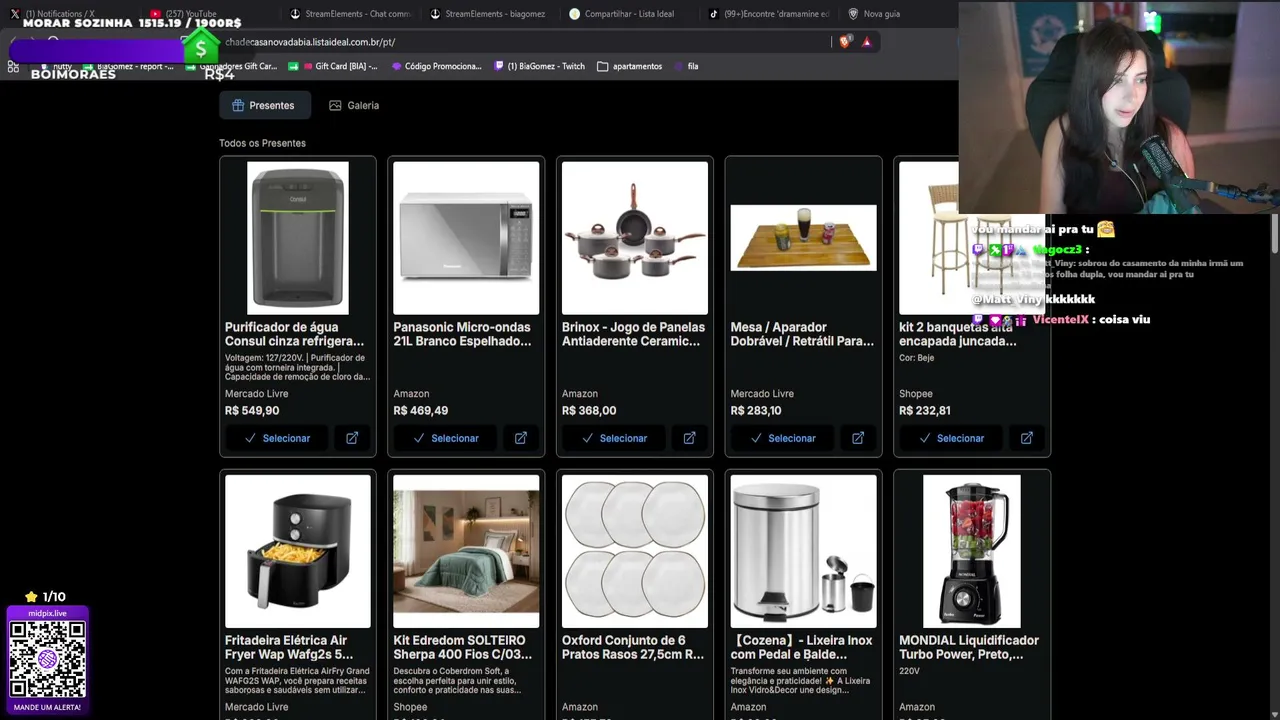Screen dimensions: 1280x720
Task: Open the BiaGomez - Twitch bookmark
Action: click(540, 66)
